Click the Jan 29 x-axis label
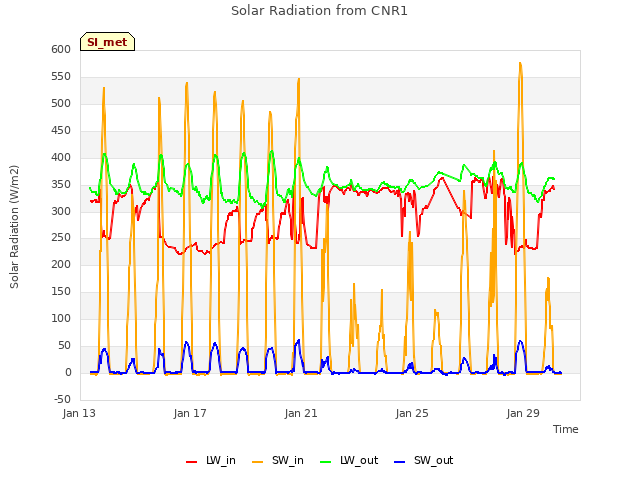Image resolution: width=640 pixels, height=480 pixels. 523,413
